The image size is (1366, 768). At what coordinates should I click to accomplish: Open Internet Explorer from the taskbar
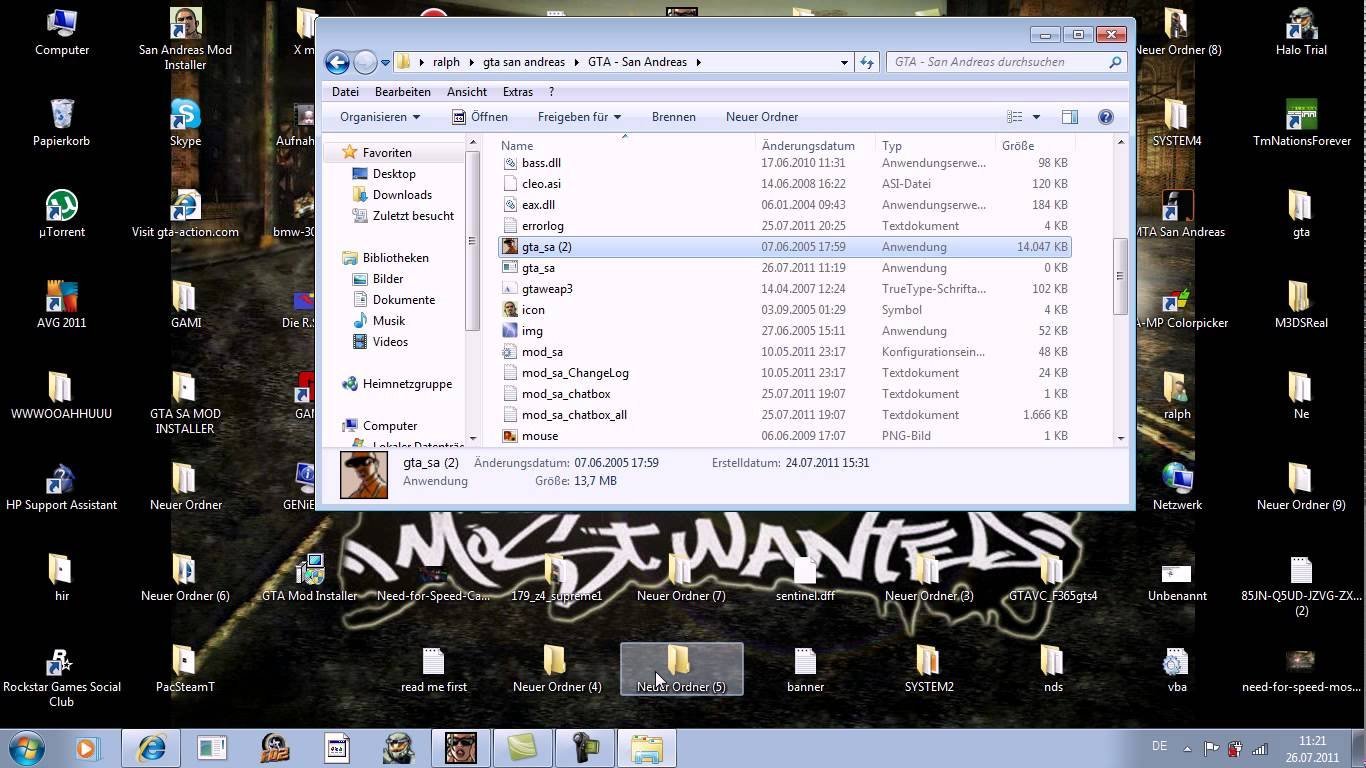152,748
